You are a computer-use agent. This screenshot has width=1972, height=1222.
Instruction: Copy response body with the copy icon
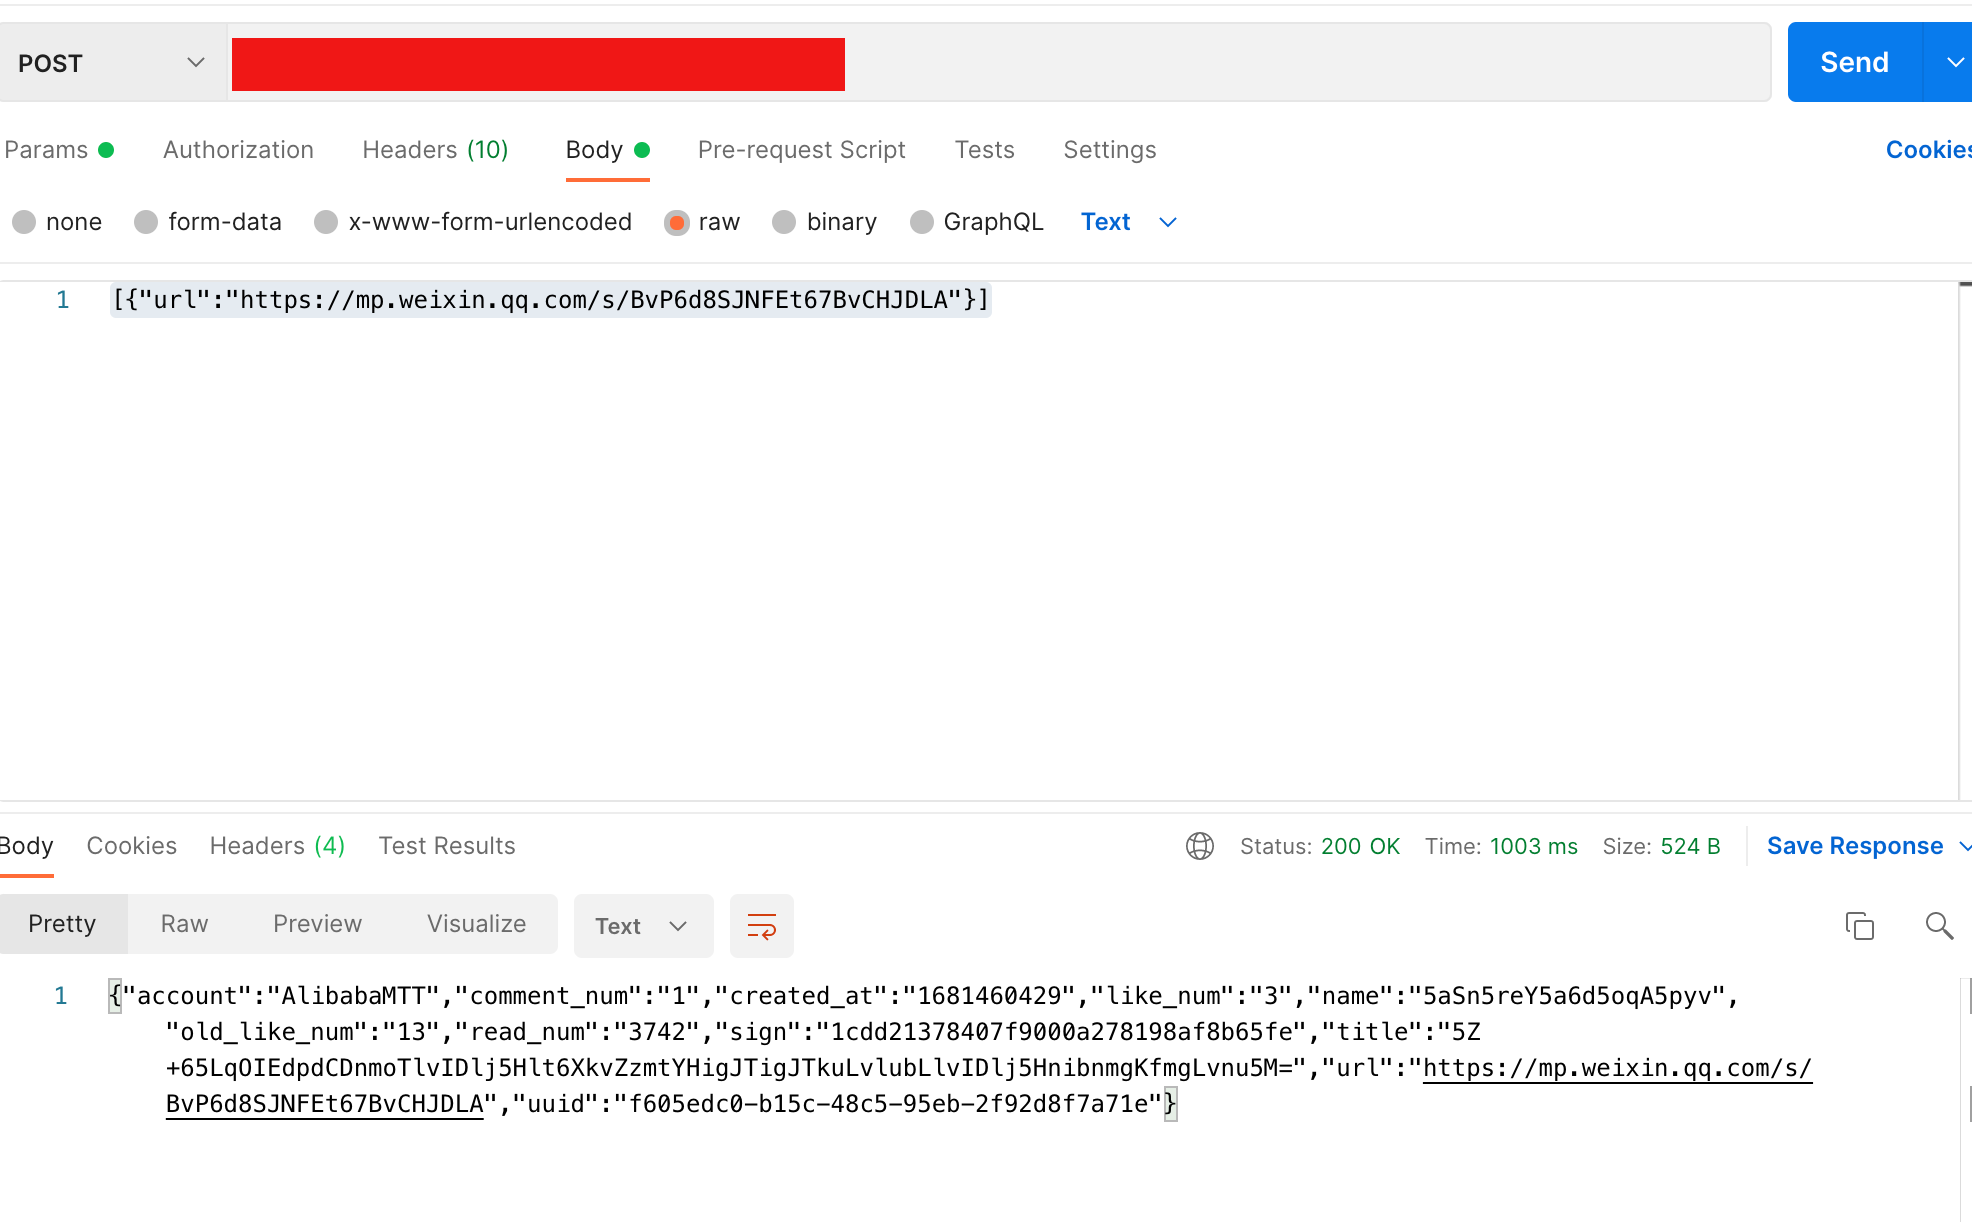point(1859,926)
